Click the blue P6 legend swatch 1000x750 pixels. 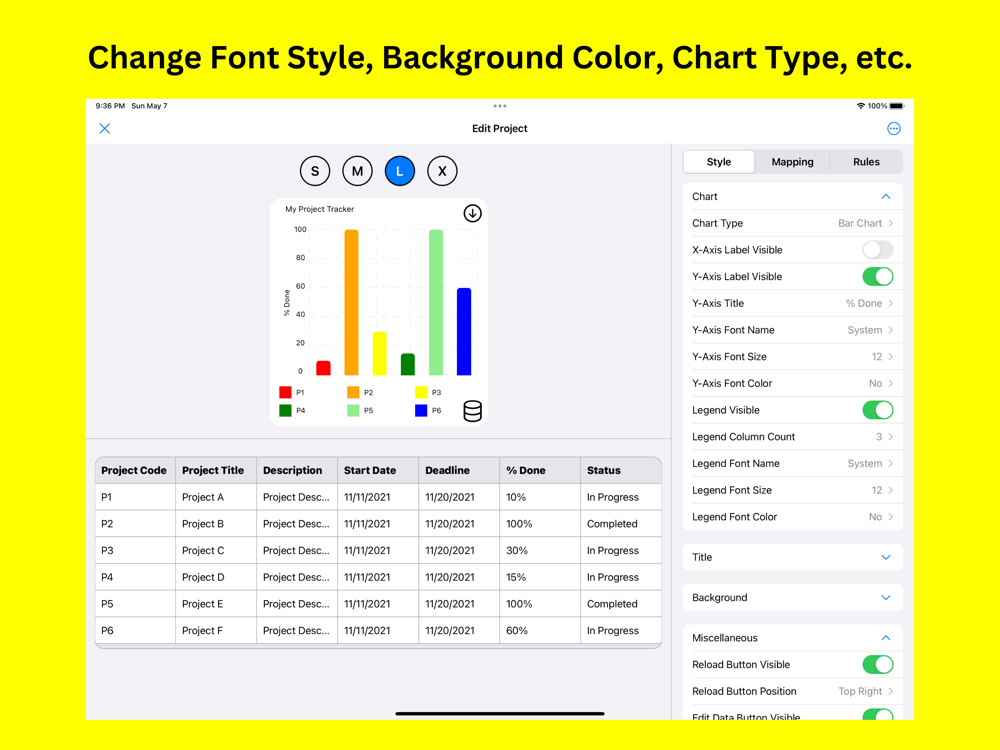point(421,410)
